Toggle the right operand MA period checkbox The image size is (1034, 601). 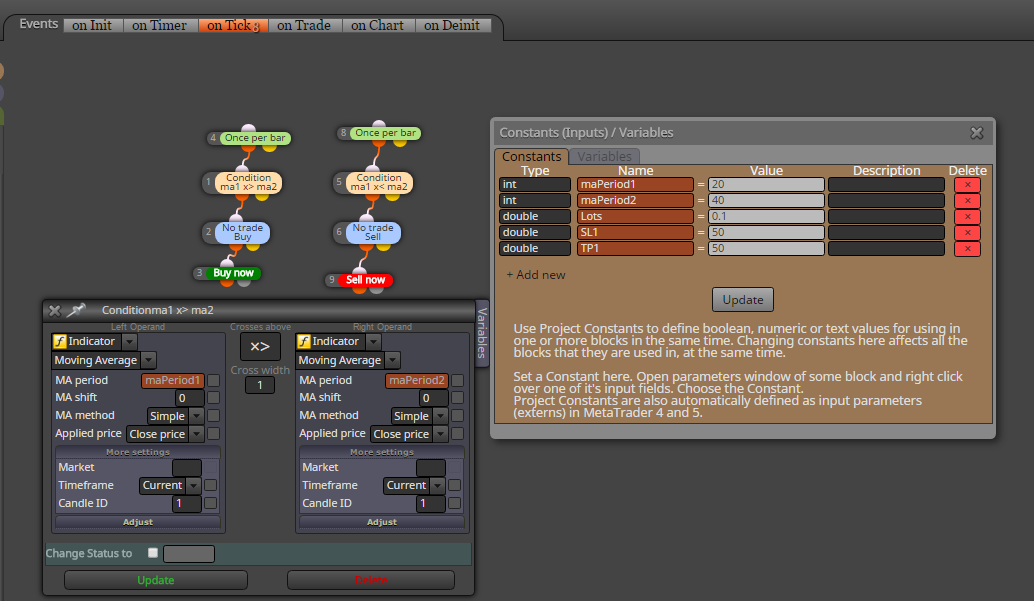pyautogui.click(x=458, y=381)
